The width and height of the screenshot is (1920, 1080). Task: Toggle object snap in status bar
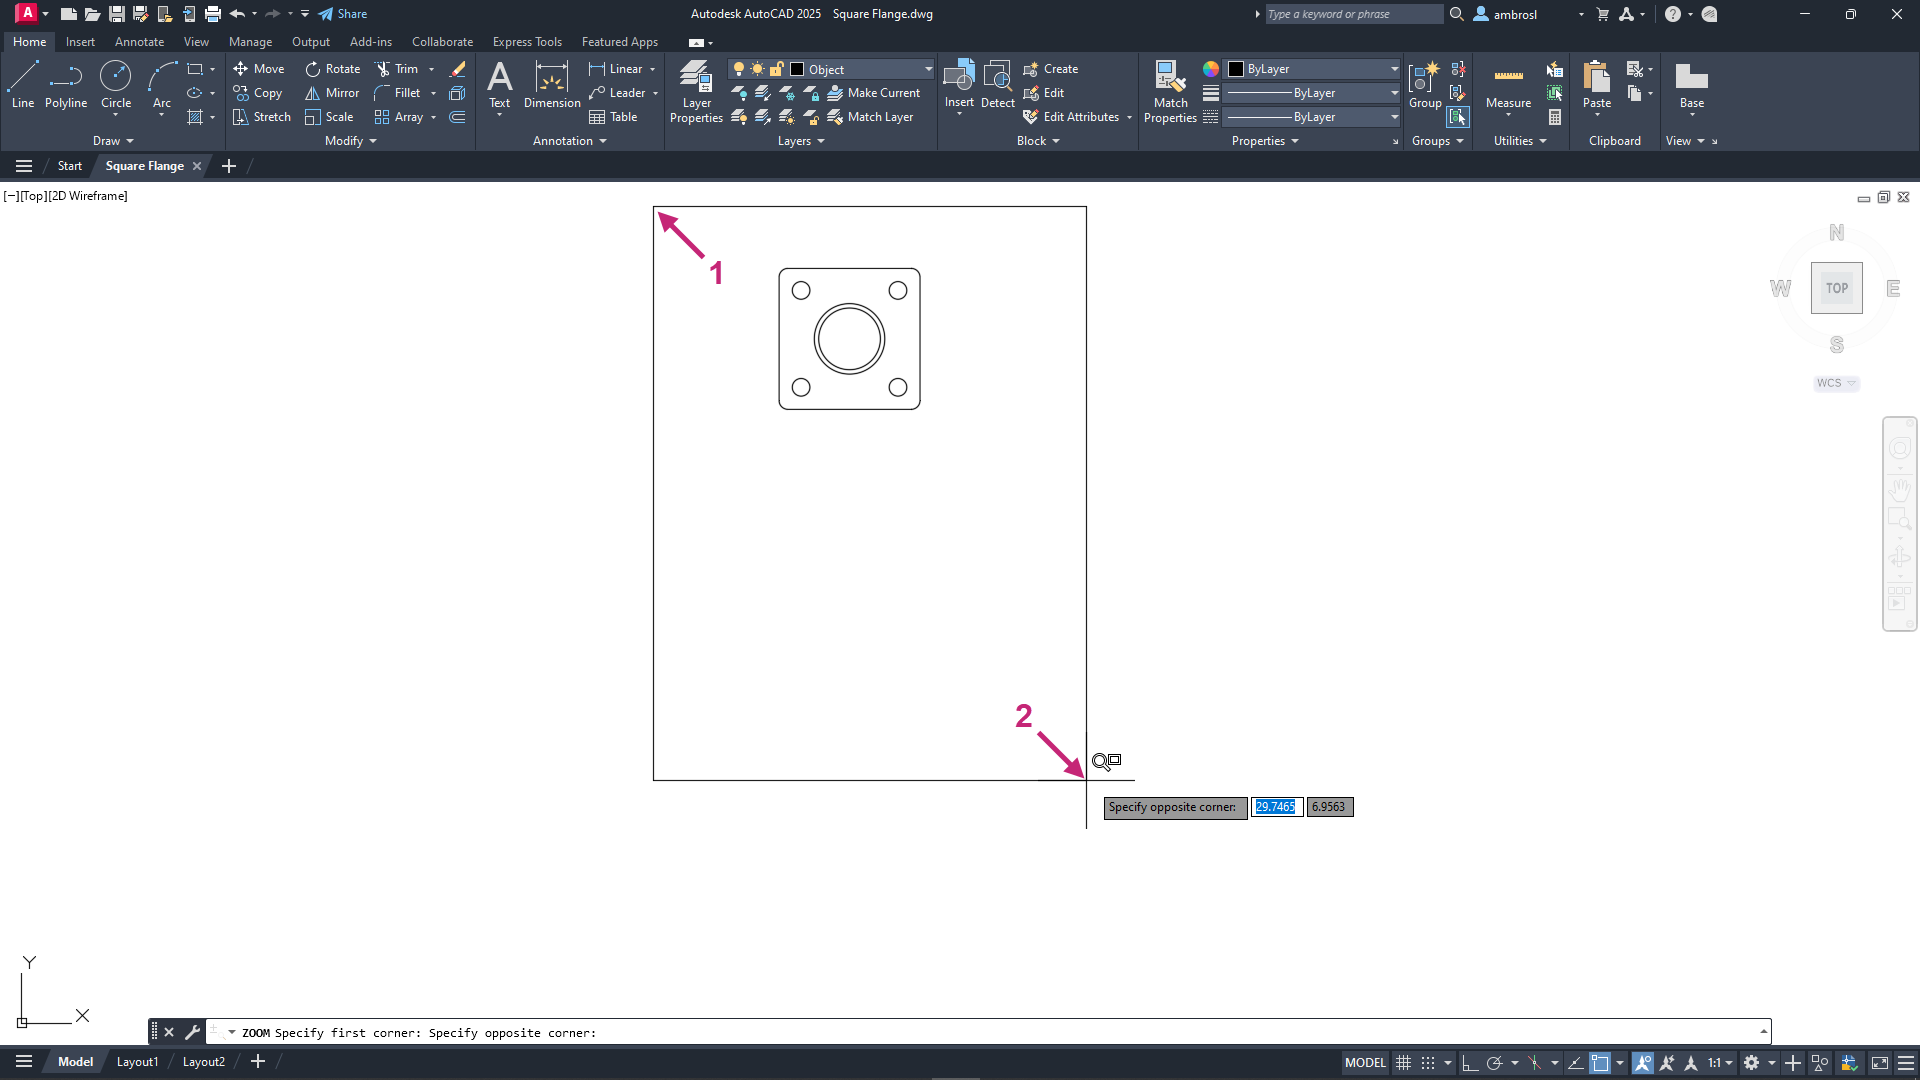[x=1600, y=1063]
